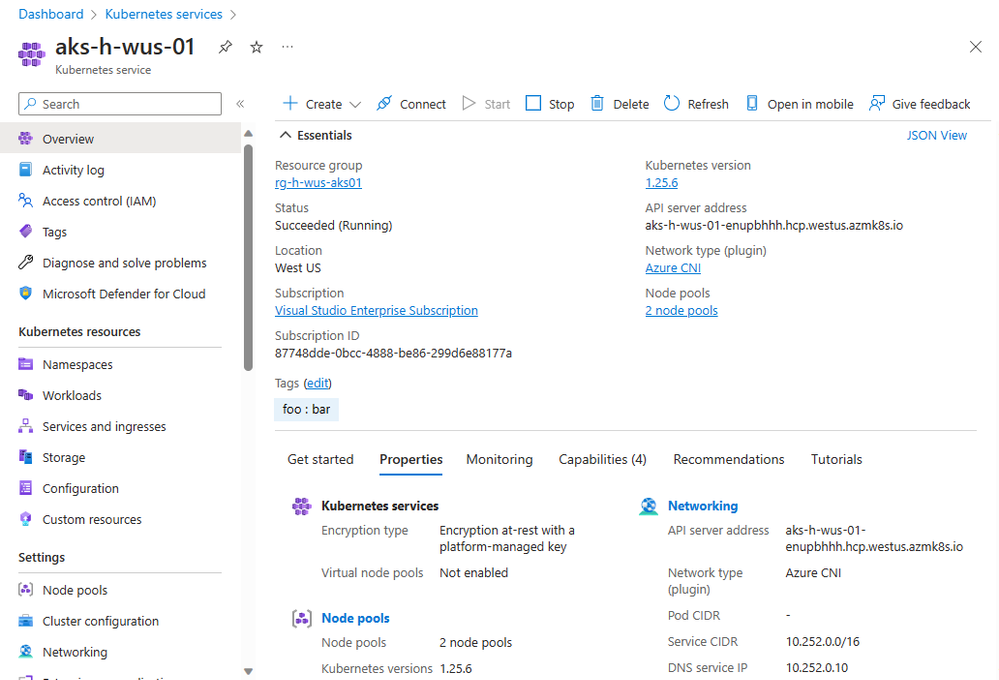Click the Connect plug icon

pos(384,103)
